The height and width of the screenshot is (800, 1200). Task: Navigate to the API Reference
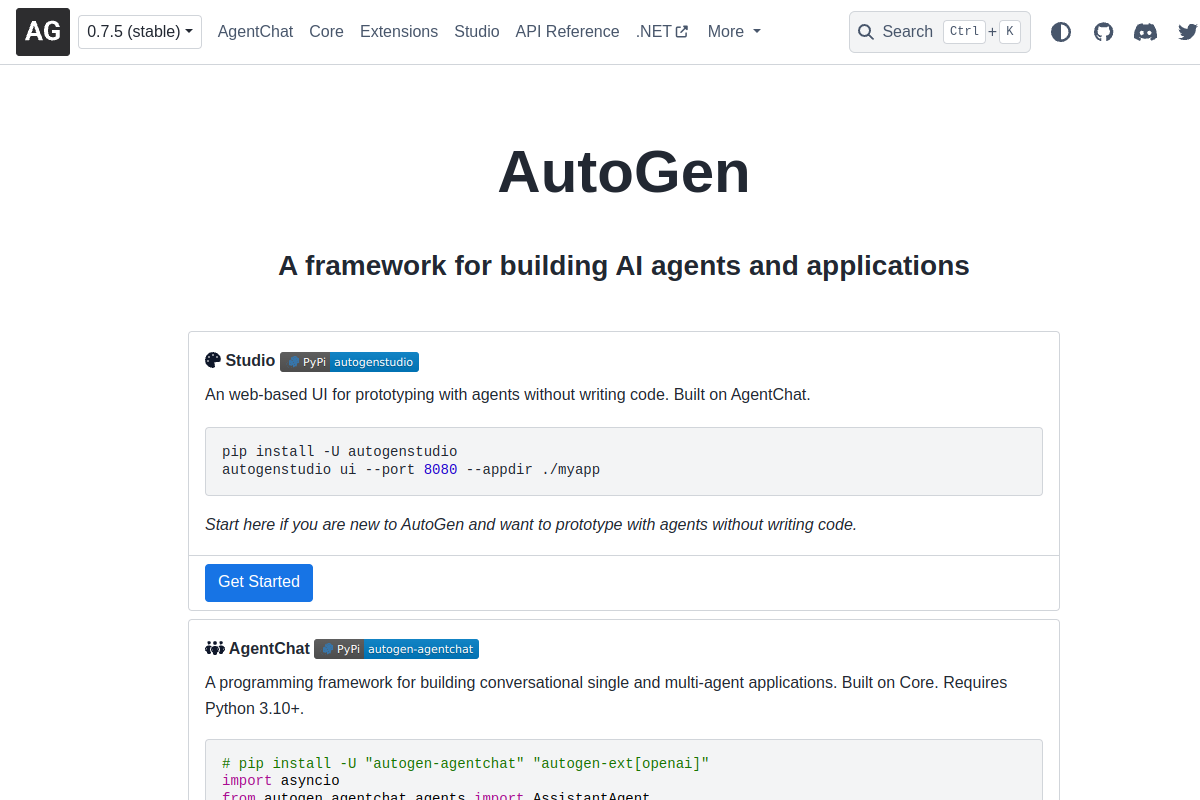pos(567,31)
